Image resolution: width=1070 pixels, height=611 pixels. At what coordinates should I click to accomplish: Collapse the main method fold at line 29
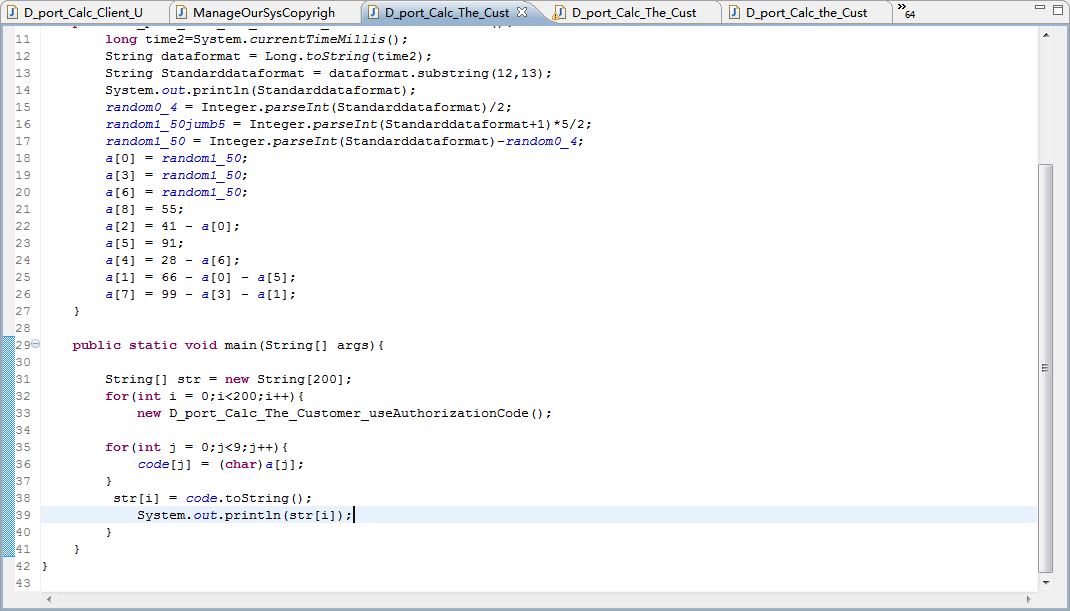36,344
